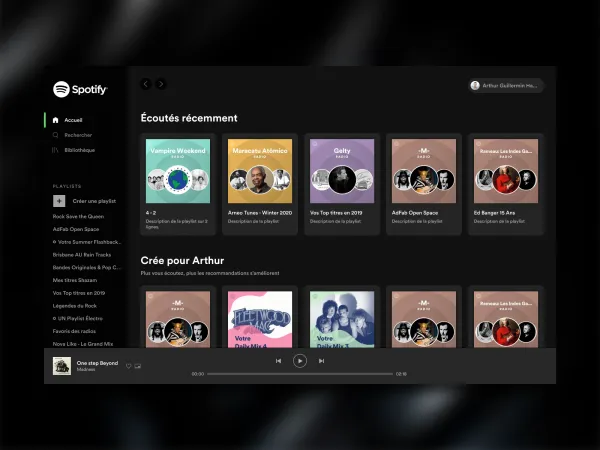Click the artist name Madness

[x=86, y=370]
